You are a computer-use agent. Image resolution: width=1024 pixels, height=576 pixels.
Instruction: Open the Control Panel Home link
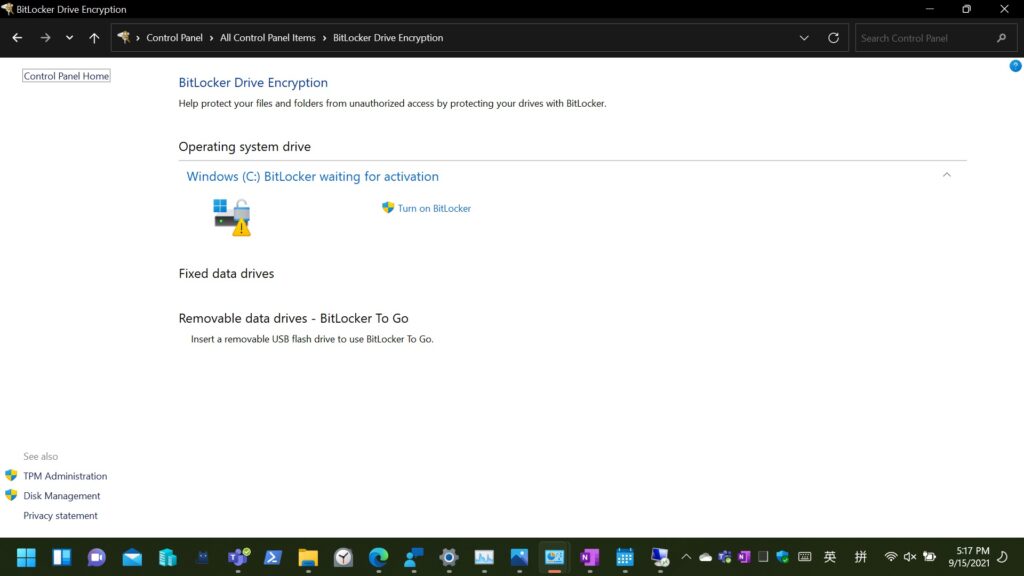(66, 76)
